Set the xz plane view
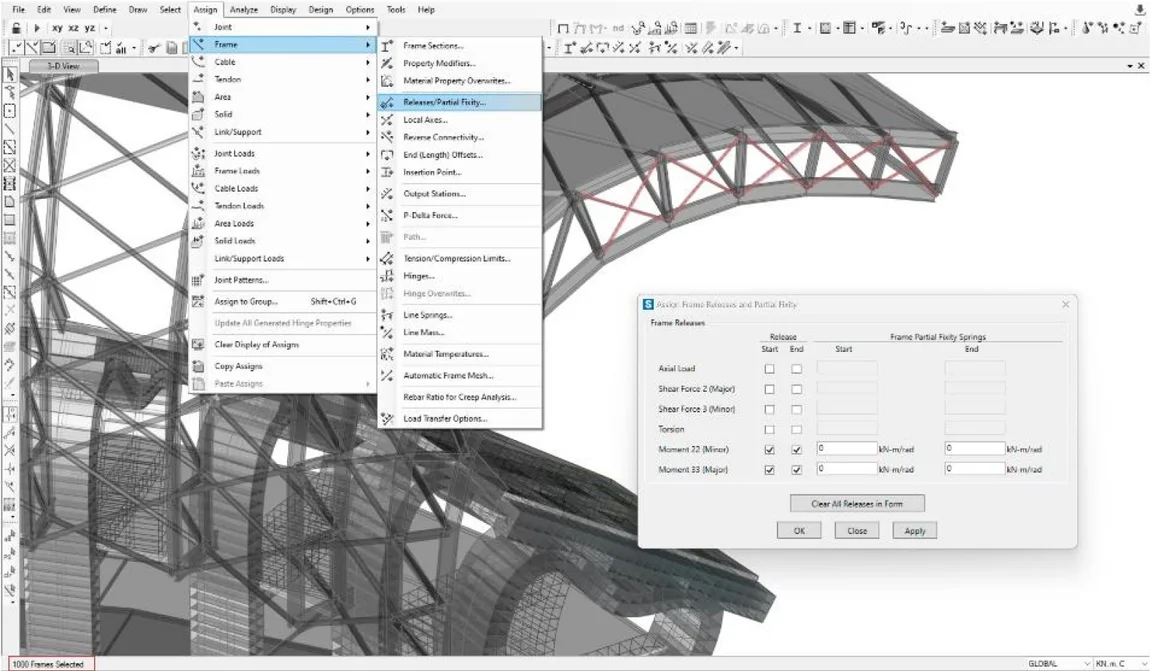 (73, 28)
